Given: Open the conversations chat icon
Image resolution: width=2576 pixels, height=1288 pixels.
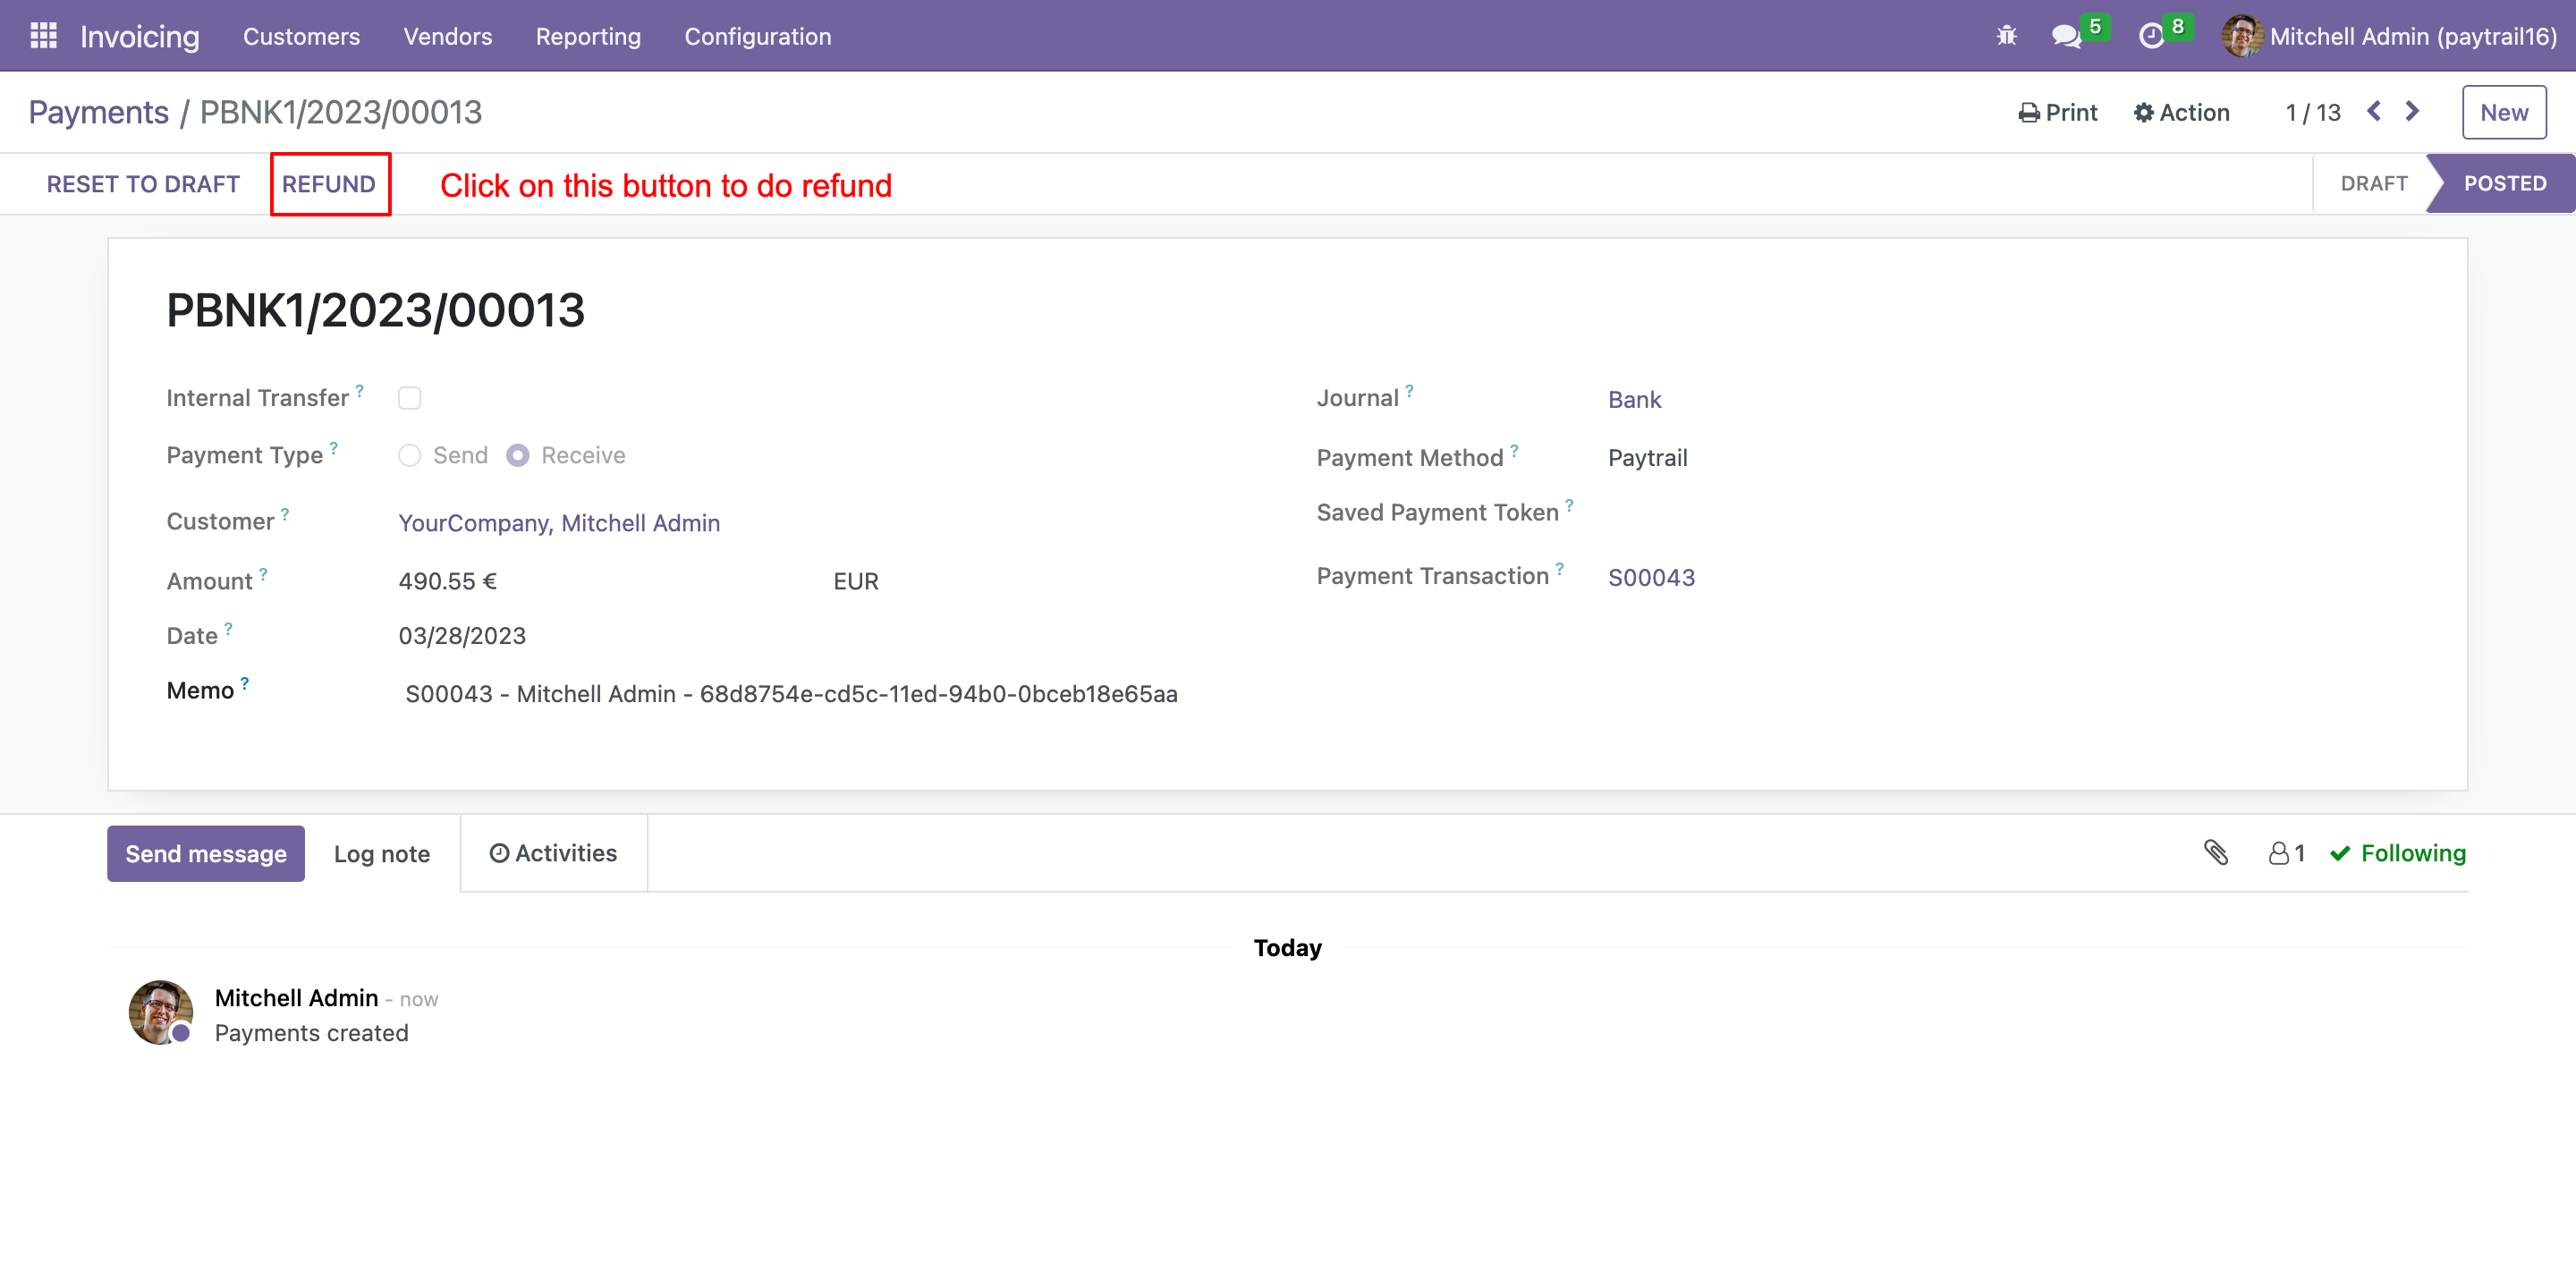Looking at the screenshot, I should tap(2066, 37).
